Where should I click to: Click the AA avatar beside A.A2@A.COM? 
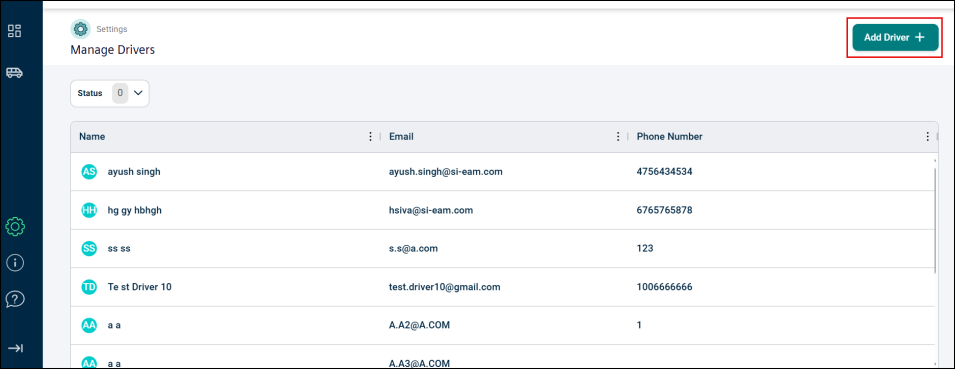(89, 325)
